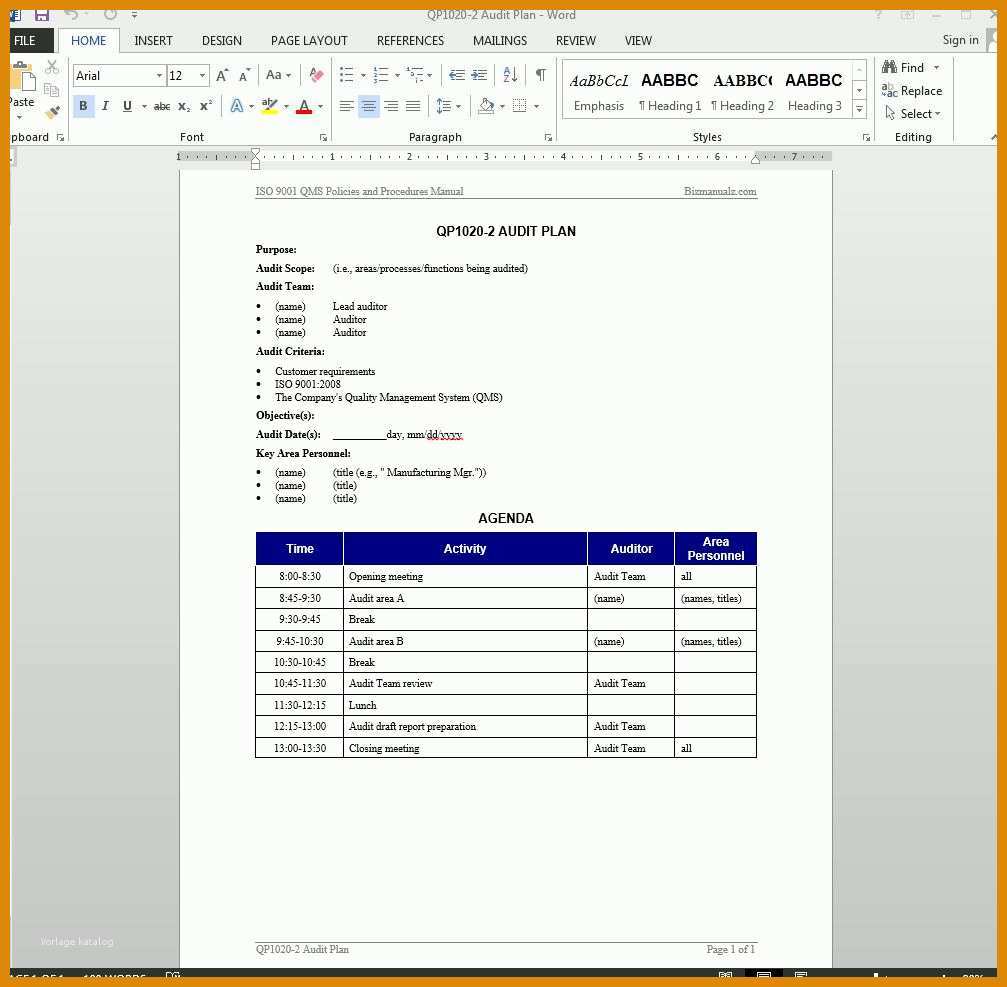Click the Strikethrough abc icon
1007x987 pixels.
pos(162,106)
